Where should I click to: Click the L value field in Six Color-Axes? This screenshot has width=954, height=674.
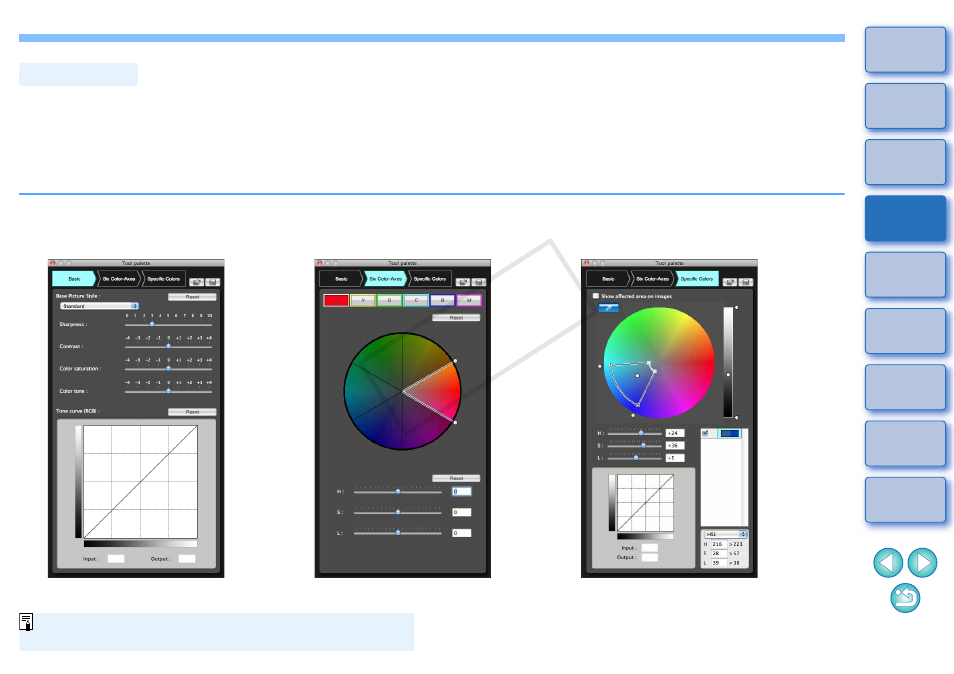(x=461, y=533)
